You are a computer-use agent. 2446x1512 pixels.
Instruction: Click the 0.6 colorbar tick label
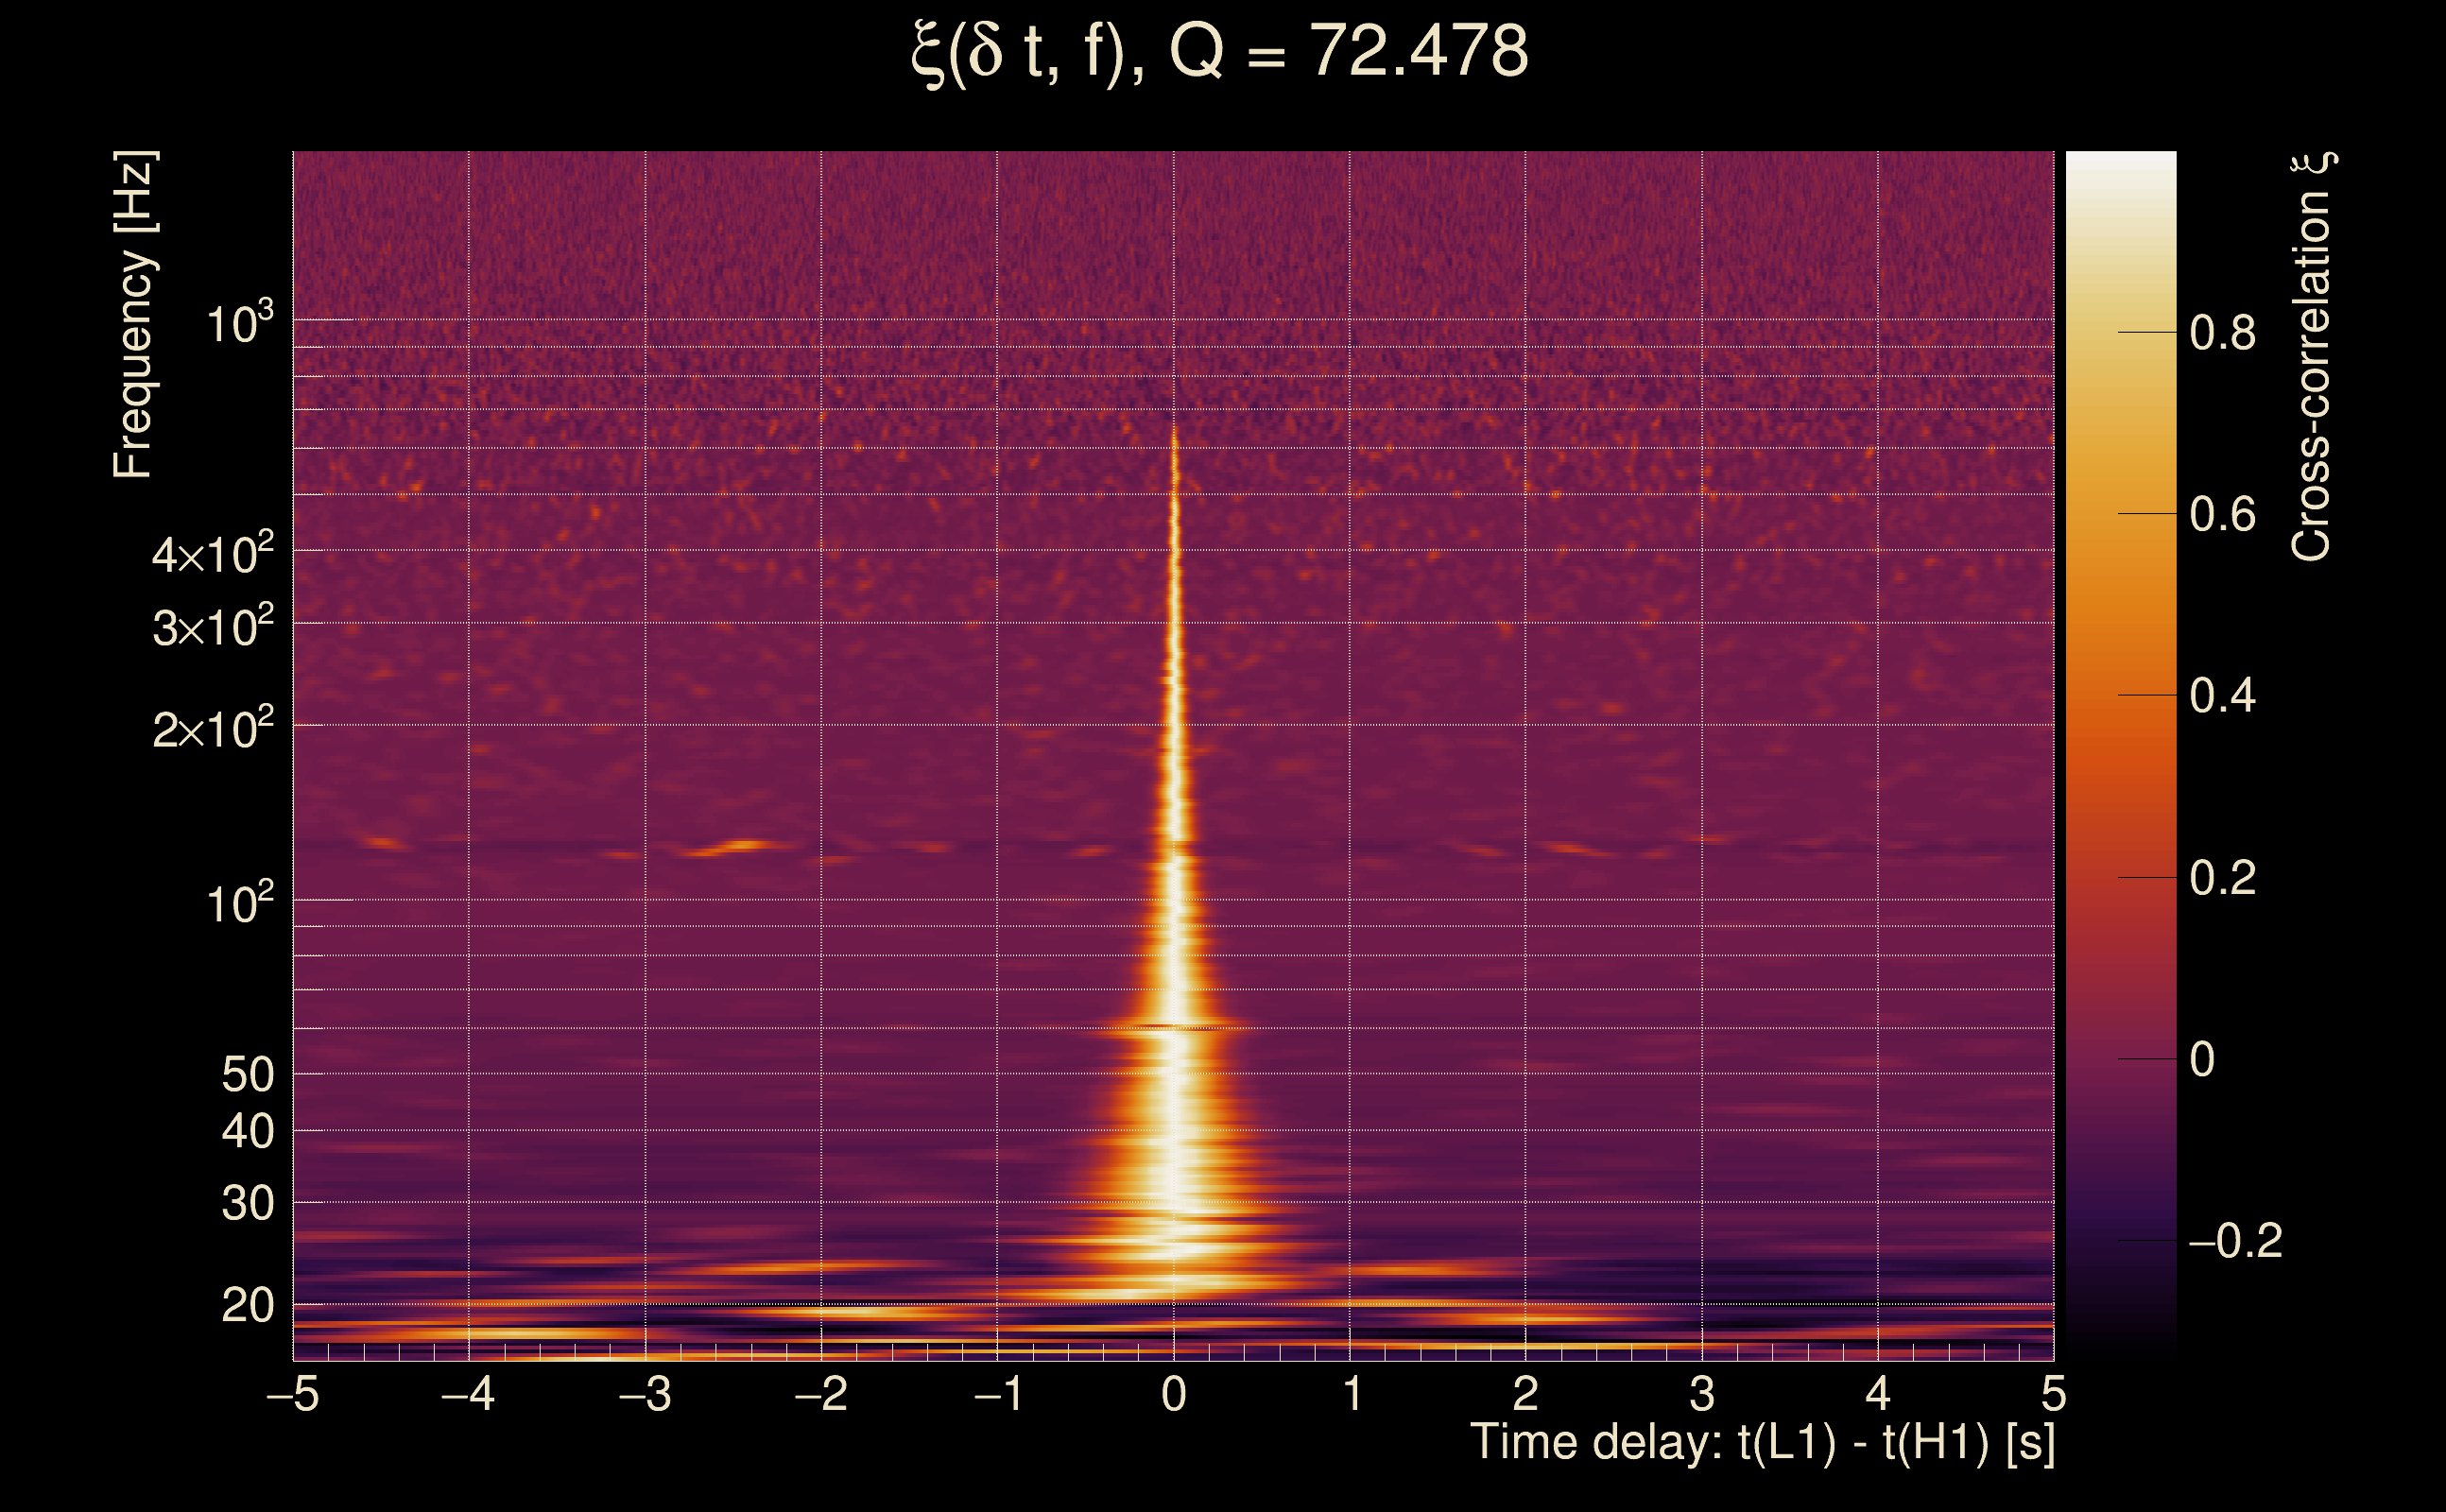click(x=2222, y=515)
